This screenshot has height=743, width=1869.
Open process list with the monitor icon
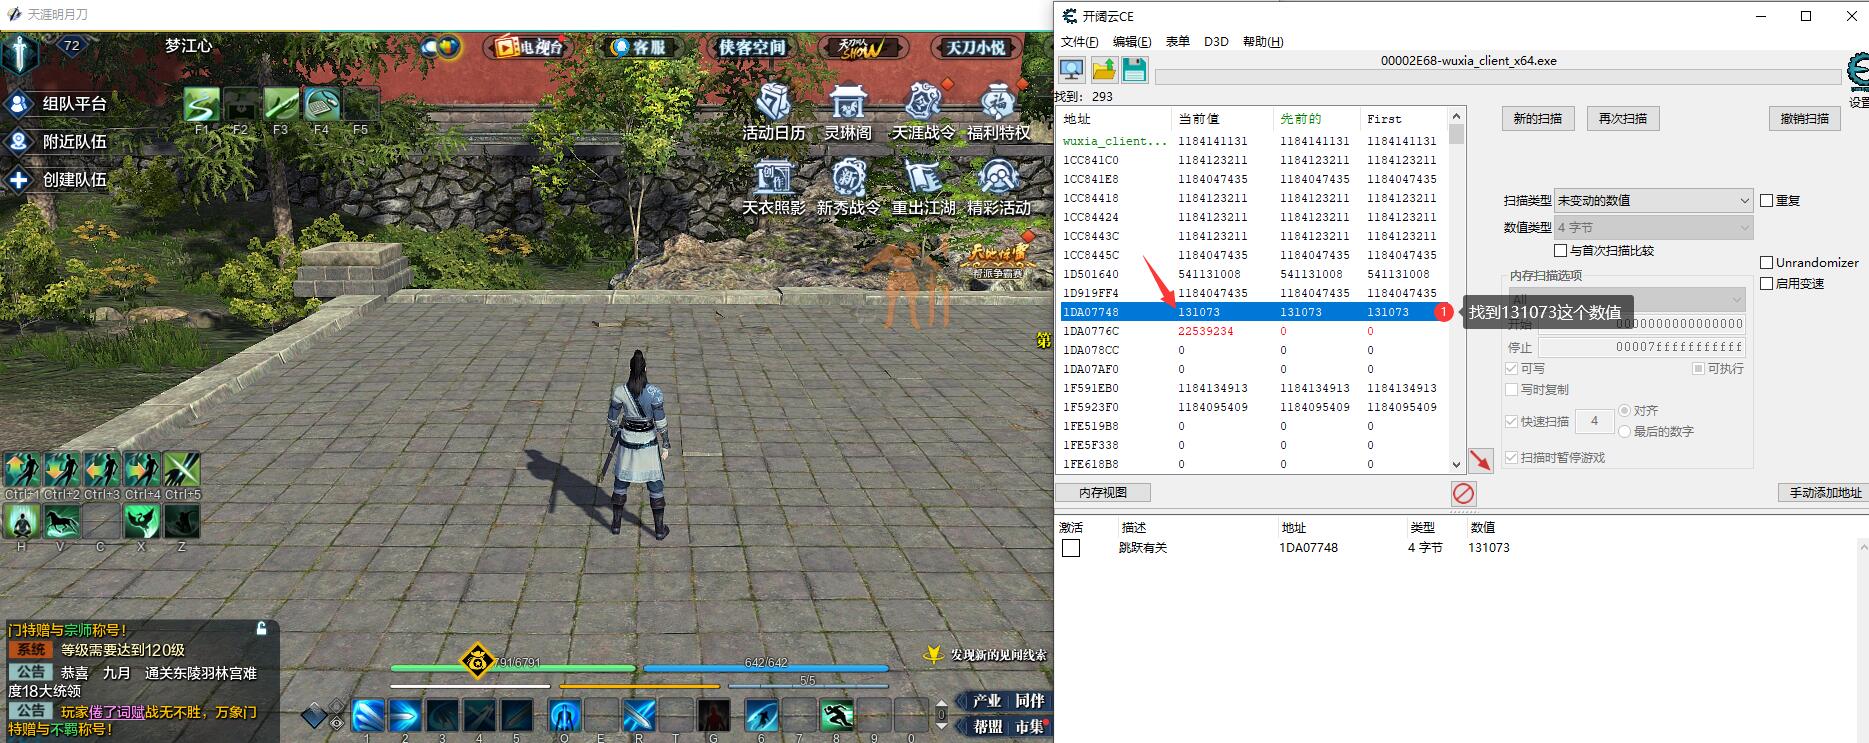1072,69
